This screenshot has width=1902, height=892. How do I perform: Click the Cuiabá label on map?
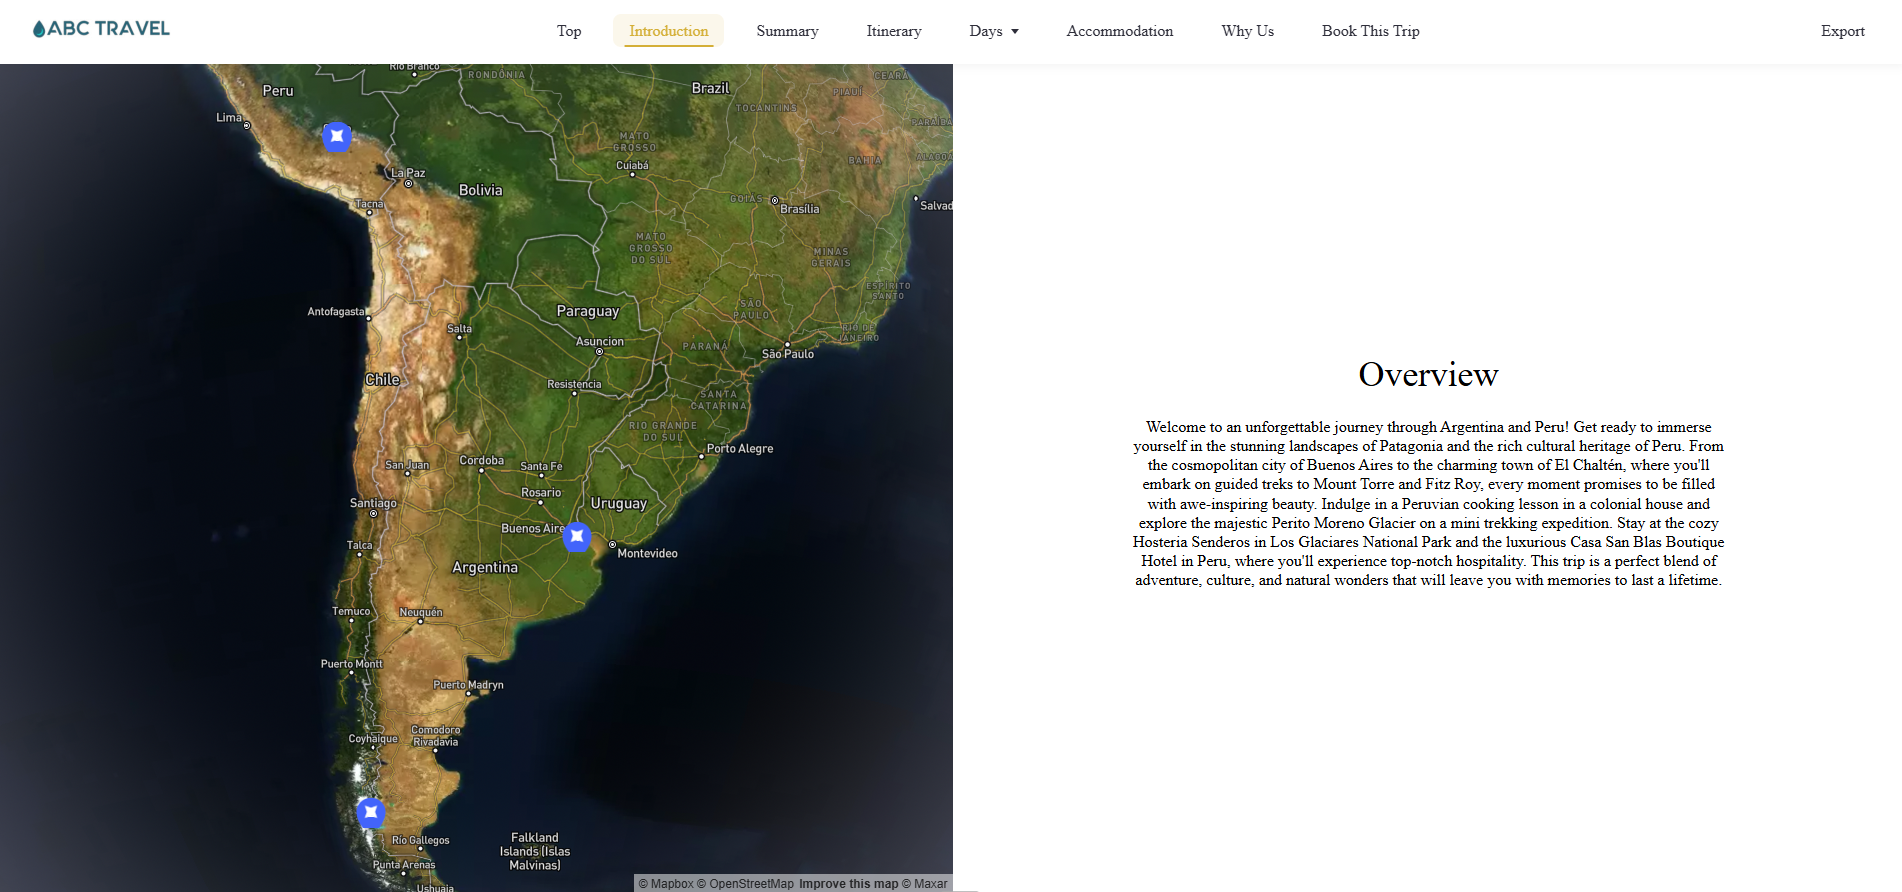[632, 165]
